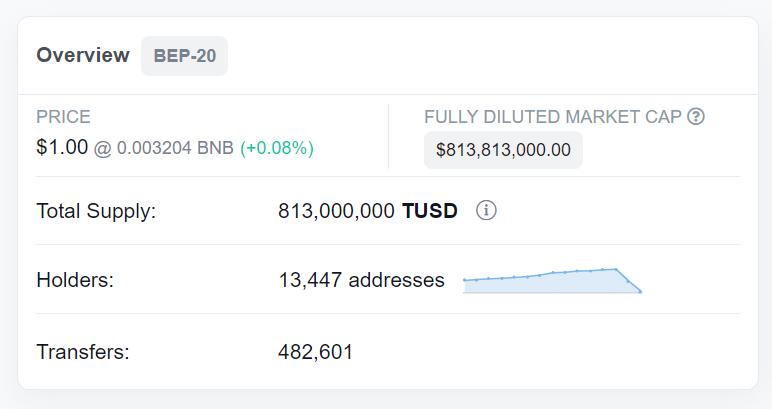This screenshot has width=772, height=409.
Task: Open the holders trend sparkline chart
Action: (551, 281)
